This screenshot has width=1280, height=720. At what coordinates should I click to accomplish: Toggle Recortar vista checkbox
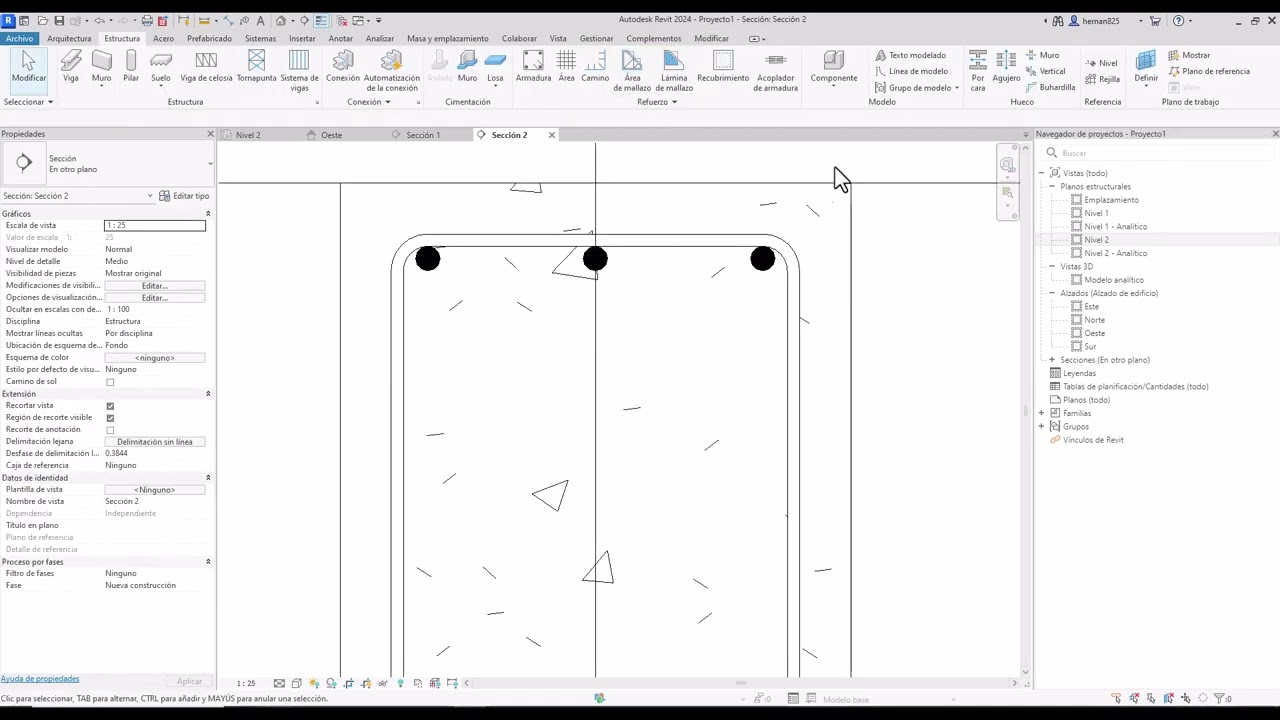[x=110, y=406]
